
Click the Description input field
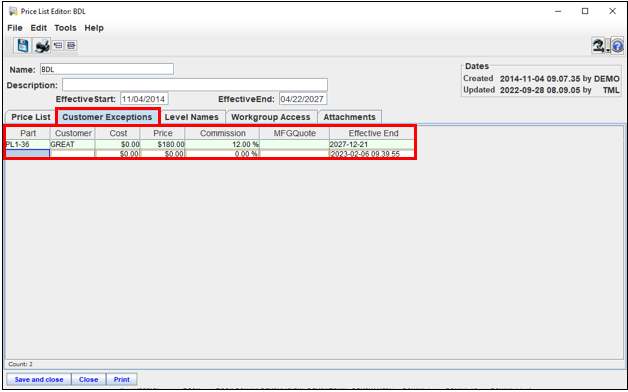point(195,85)
